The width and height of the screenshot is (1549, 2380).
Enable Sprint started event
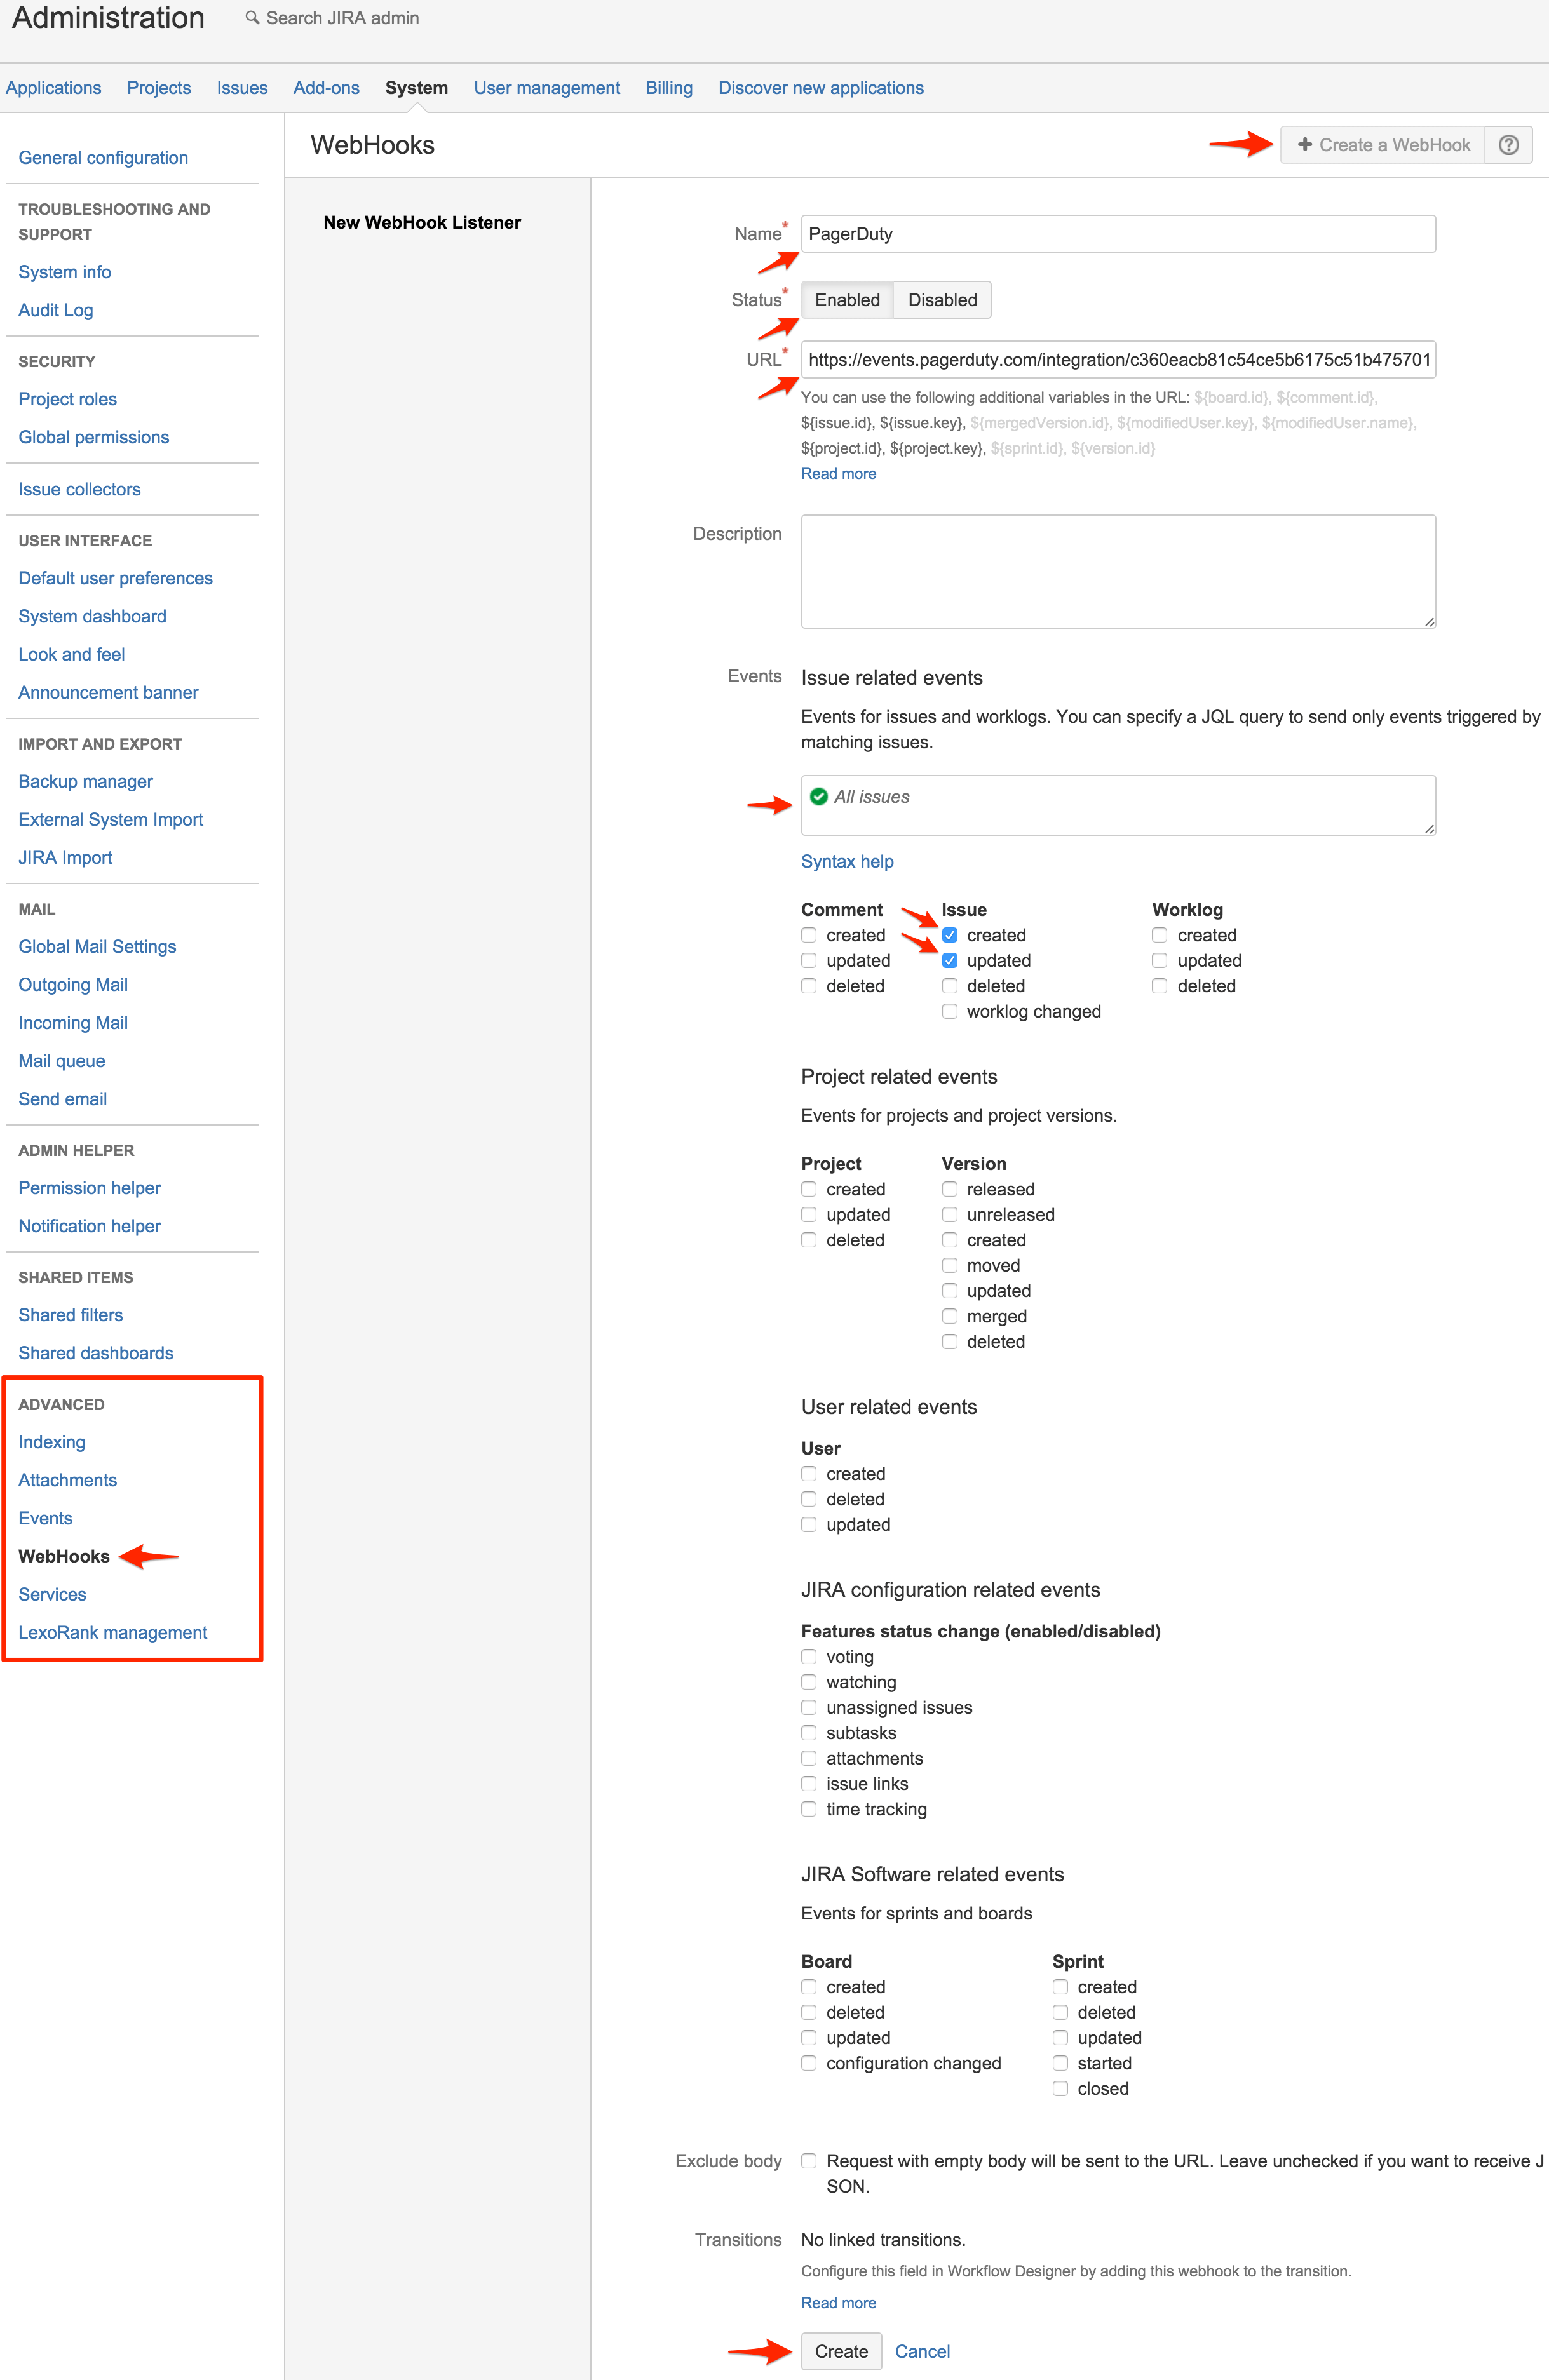[x=1060, y=2063]
